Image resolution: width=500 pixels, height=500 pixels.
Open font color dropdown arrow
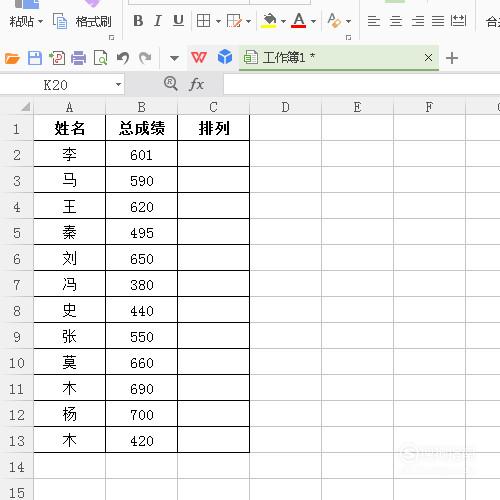pos(313,22)
